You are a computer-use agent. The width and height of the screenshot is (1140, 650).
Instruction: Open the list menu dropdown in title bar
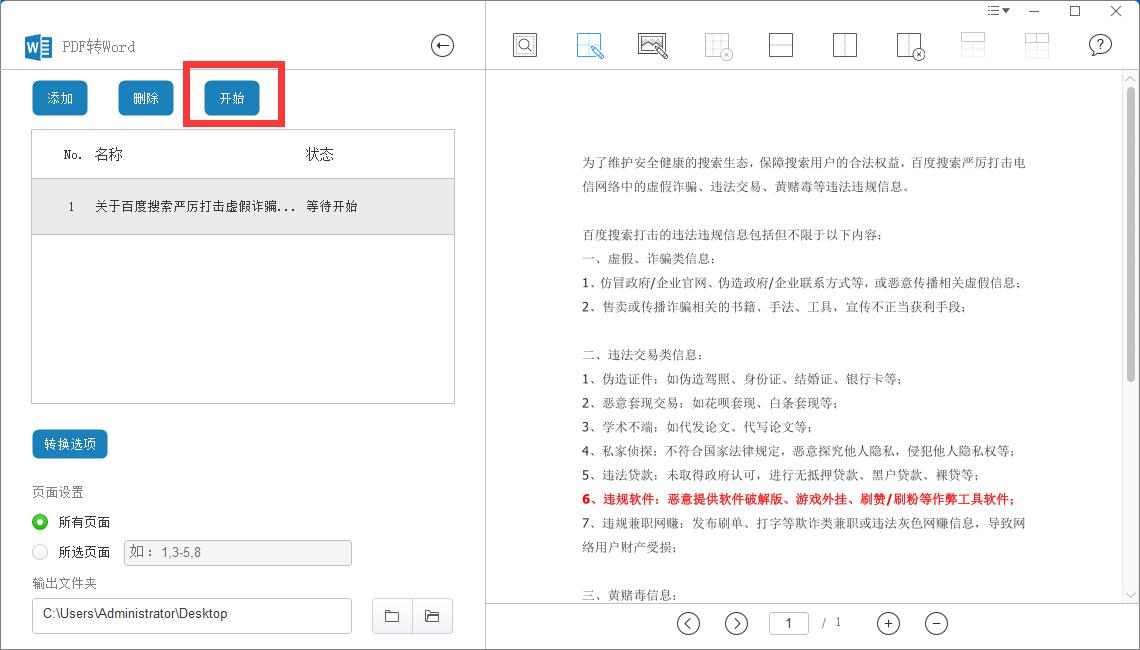tap(998, 11)
